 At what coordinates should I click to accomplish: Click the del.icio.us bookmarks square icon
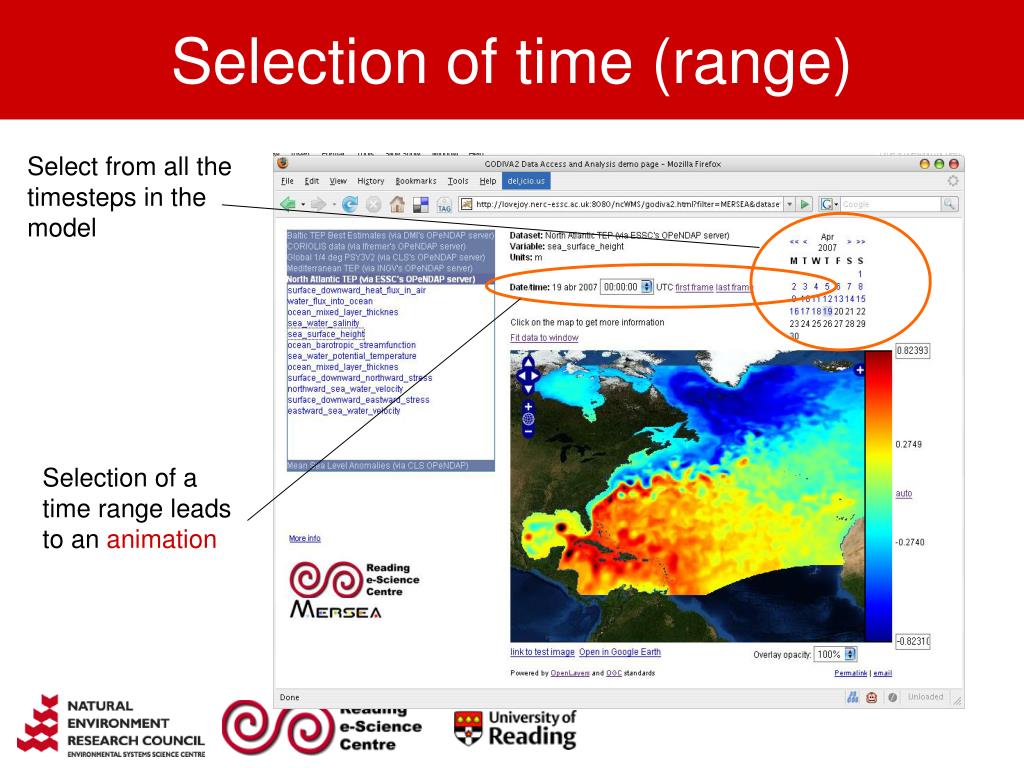tap(421, 204)
